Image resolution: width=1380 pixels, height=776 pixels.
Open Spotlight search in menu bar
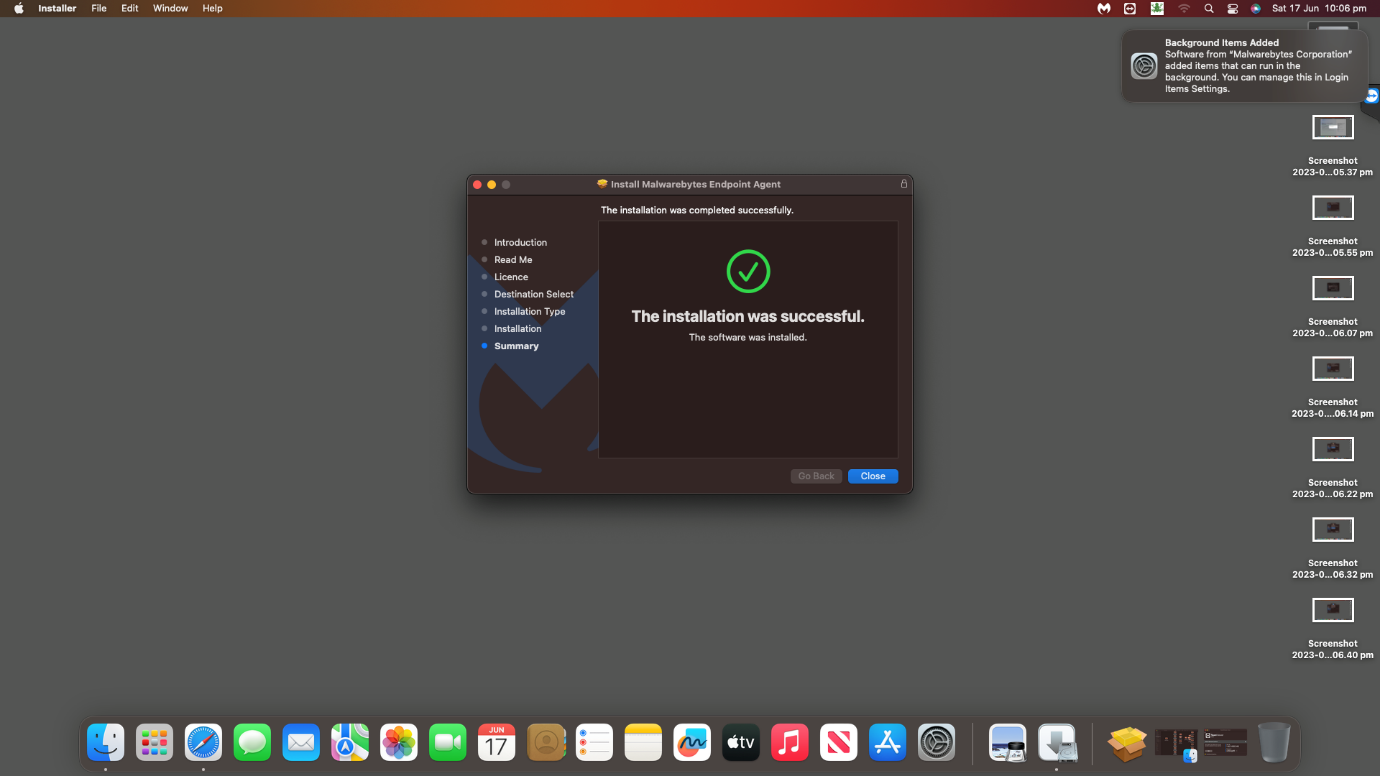[1208, 8]
